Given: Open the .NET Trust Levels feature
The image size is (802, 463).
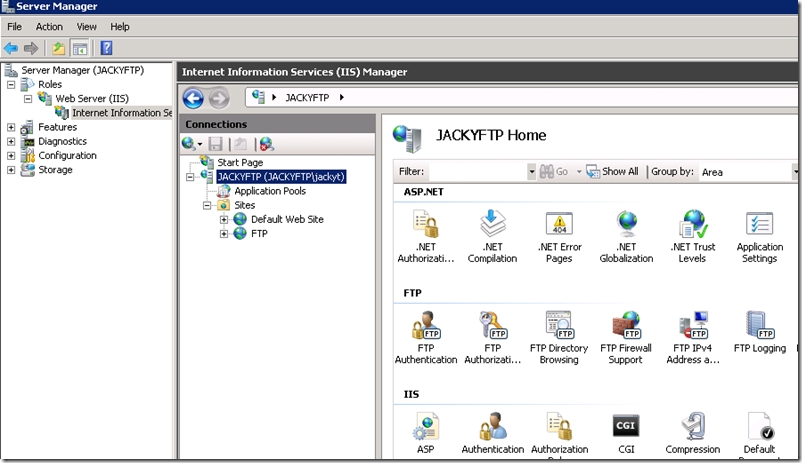Looking at the screenshot, I should click(693, 235).
